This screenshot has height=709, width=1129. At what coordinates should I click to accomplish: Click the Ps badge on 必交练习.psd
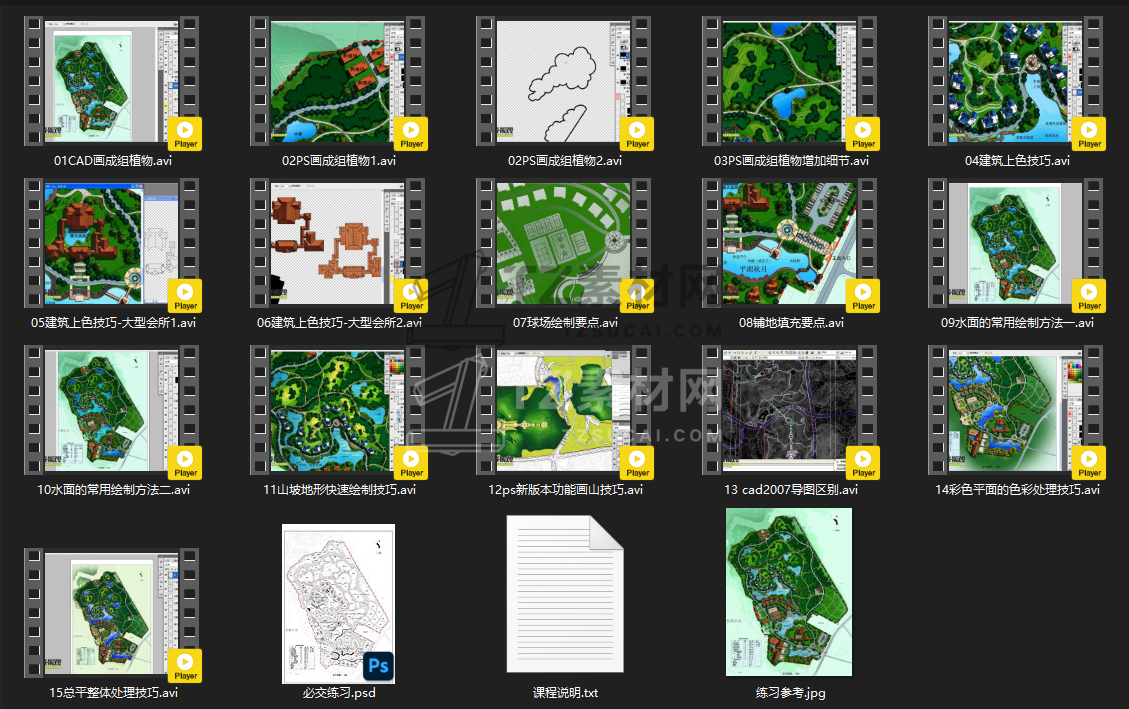tap(378, 666)
